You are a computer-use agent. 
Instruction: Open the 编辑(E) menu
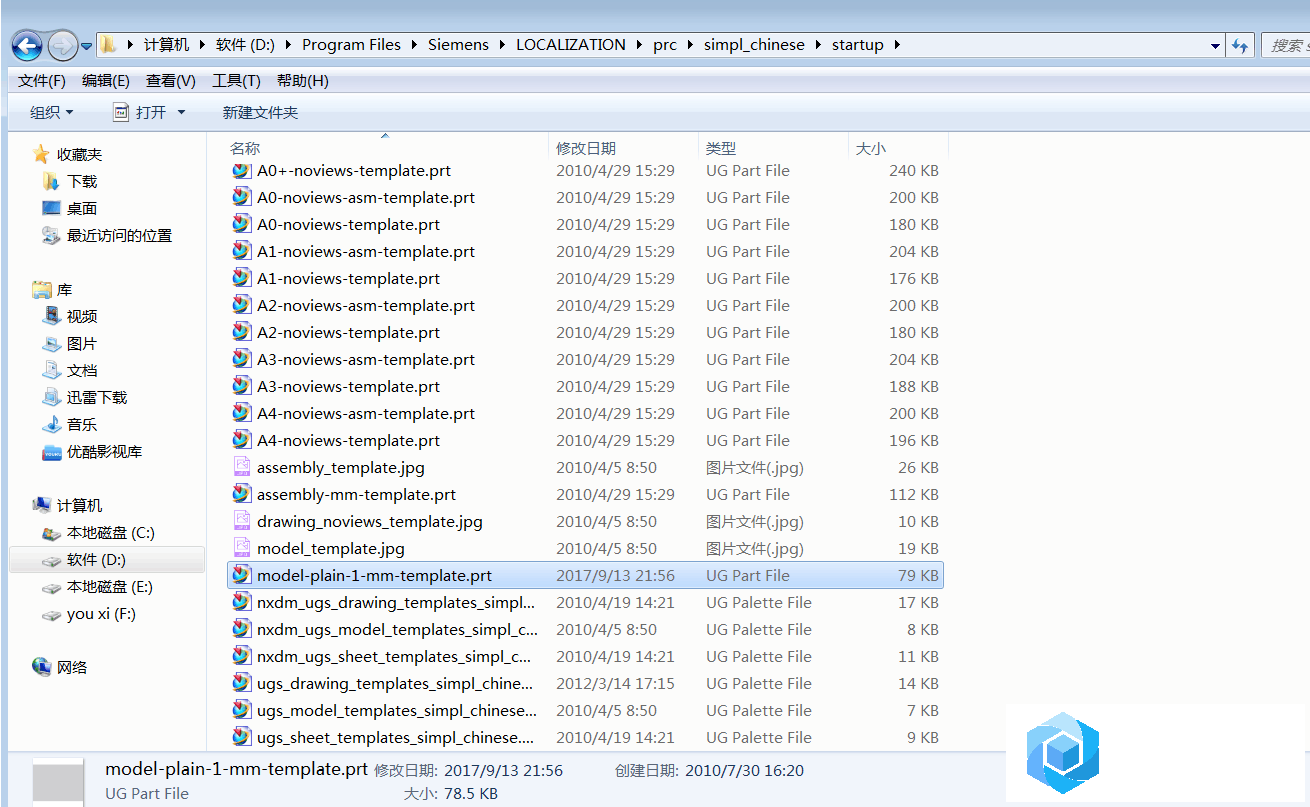[x=106, y=81]
